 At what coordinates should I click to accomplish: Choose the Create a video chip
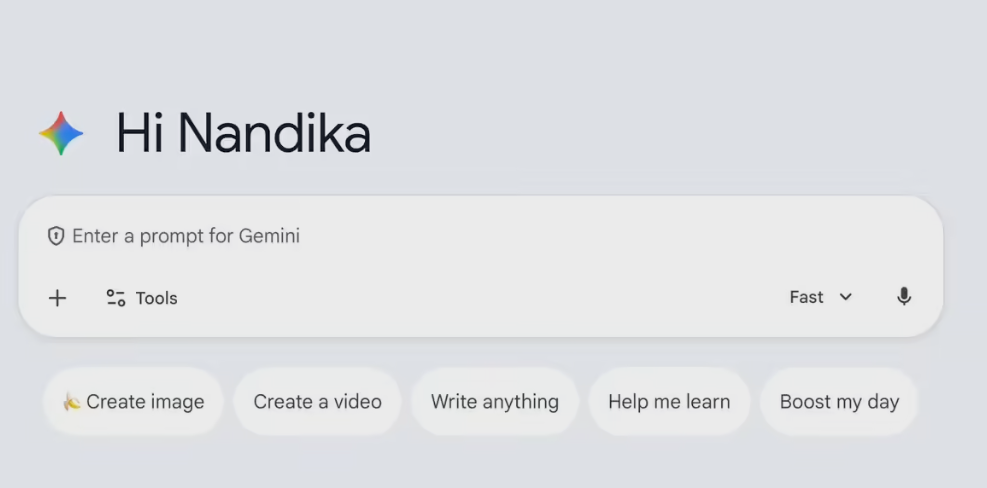[317, 402]
